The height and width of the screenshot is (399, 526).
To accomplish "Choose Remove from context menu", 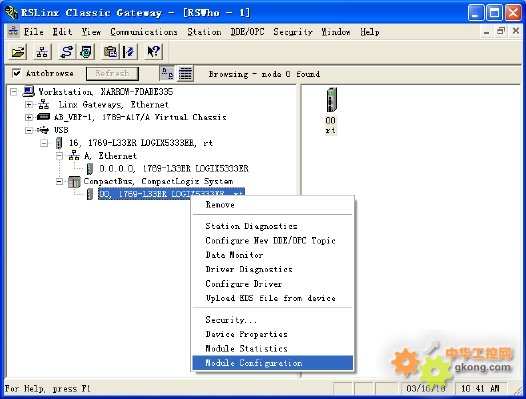I will [272, 205].
